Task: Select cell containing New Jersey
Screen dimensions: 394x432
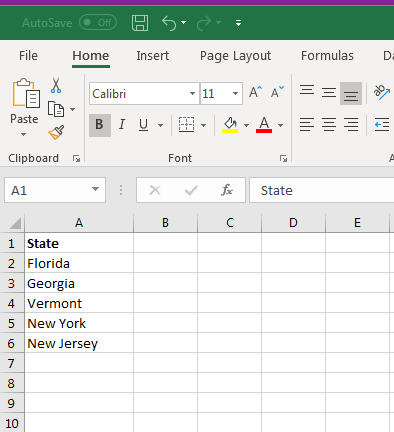Action: (x=79, y=343)
